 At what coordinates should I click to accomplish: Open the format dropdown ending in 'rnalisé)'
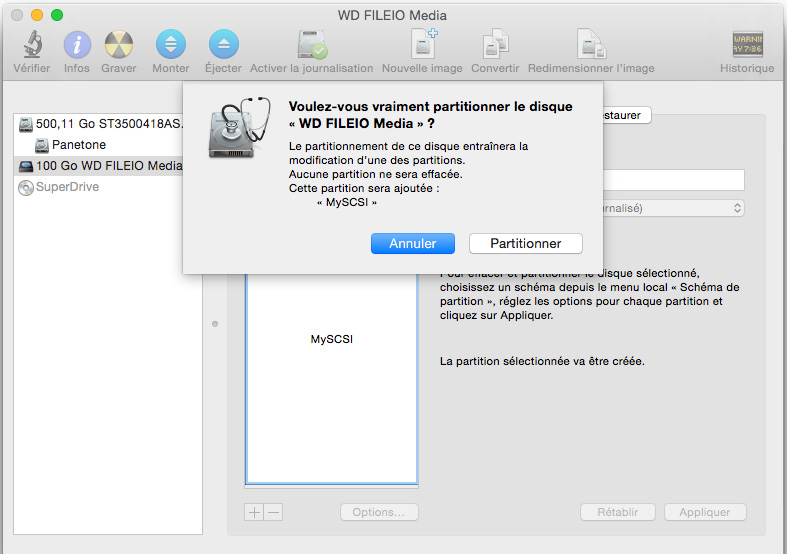point(673,208)
